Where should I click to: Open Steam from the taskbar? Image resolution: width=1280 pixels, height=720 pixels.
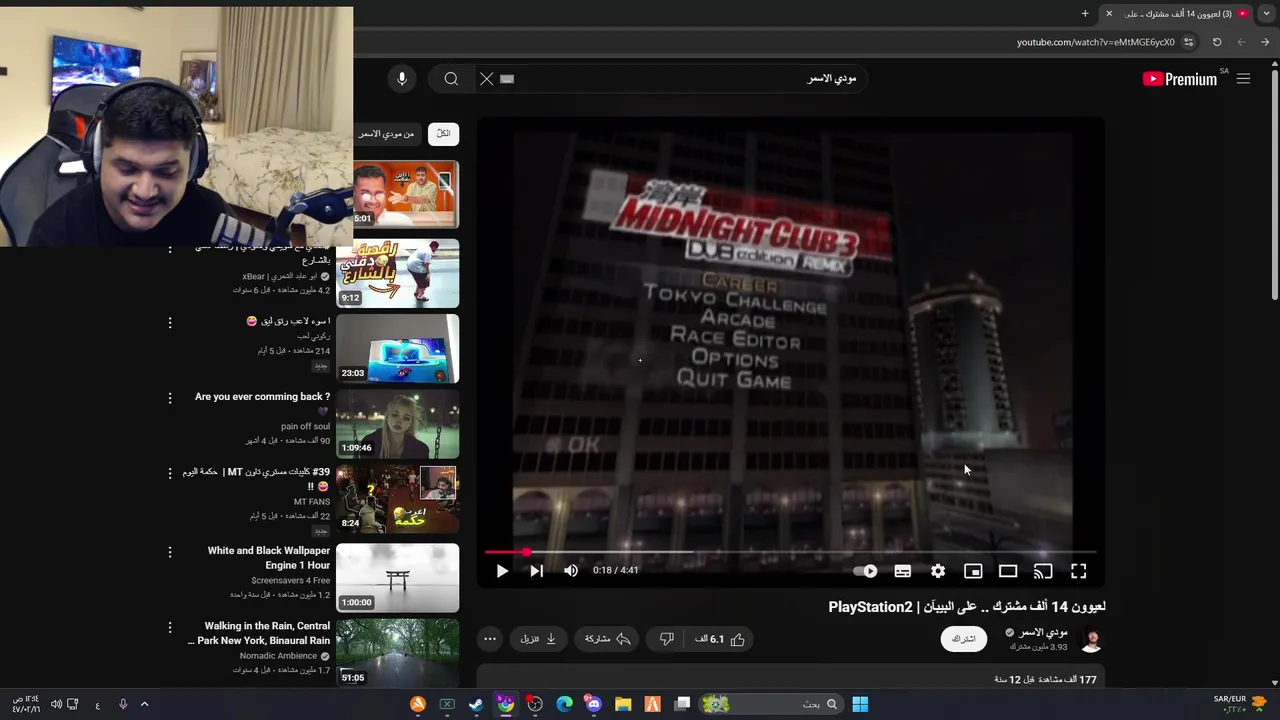(x=476, y=704)
